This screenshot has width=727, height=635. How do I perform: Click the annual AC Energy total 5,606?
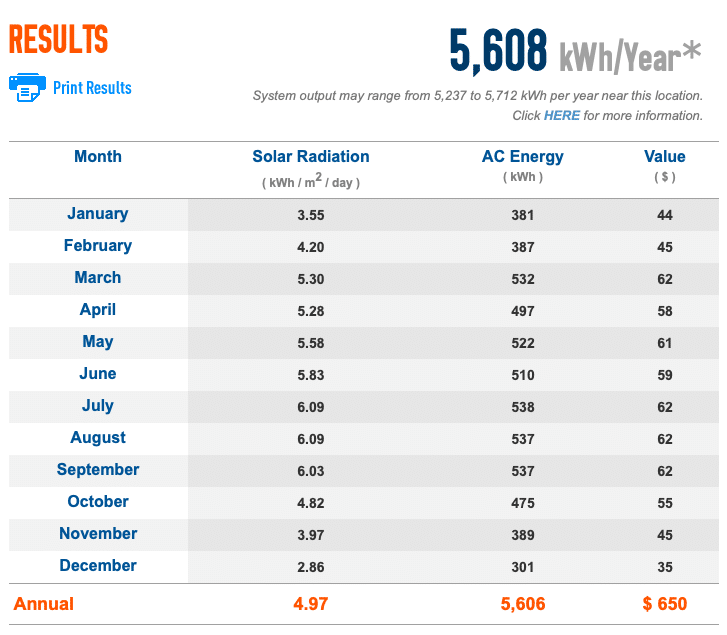522,603
